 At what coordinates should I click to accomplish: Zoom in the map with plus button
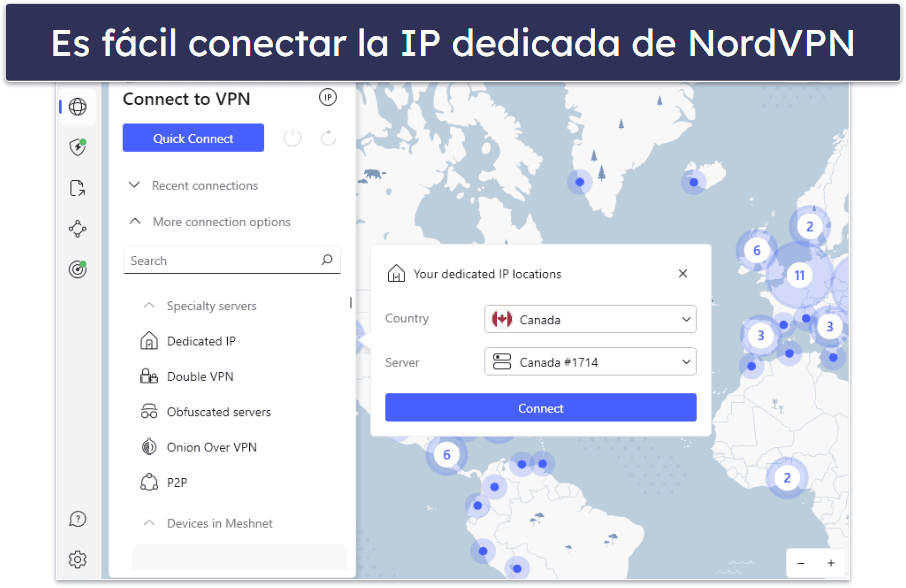click(x=831, y=563)
